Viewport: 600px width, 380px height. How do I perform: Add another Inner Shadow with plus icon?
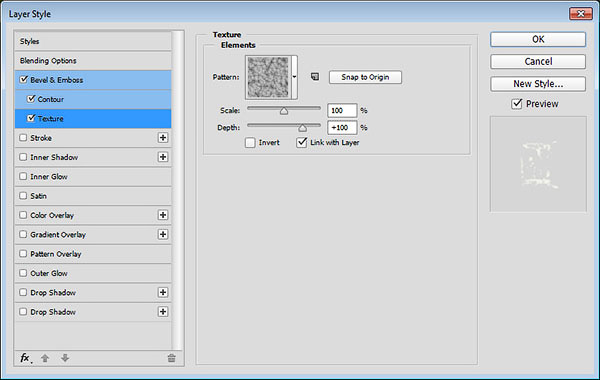(163, 157)
